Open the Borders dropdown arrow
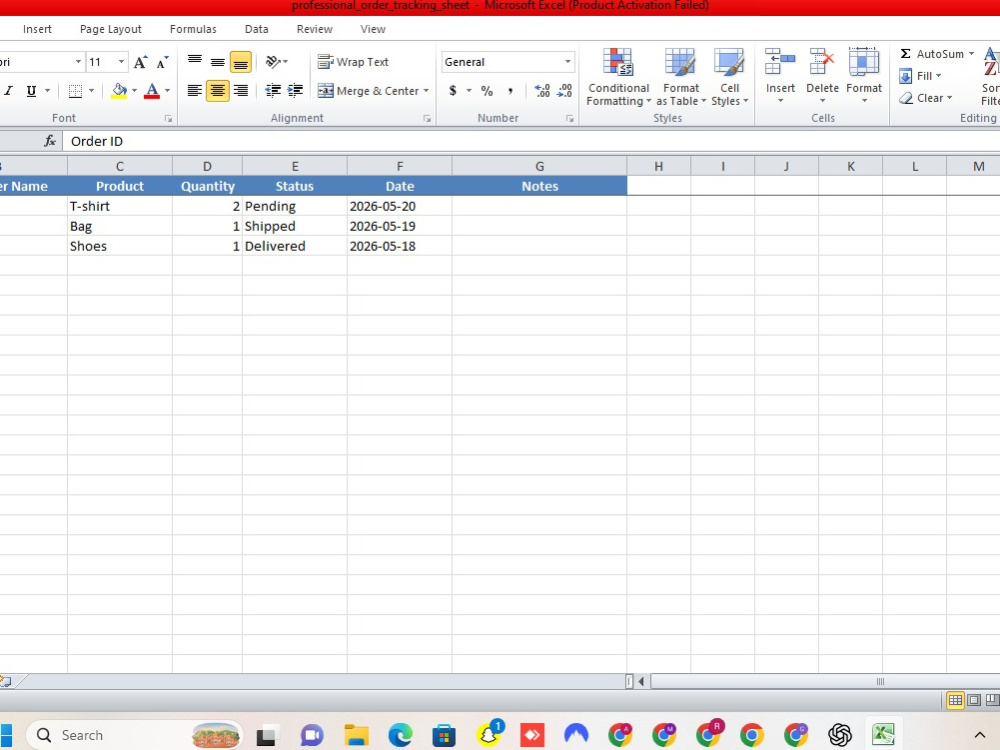 91,91
